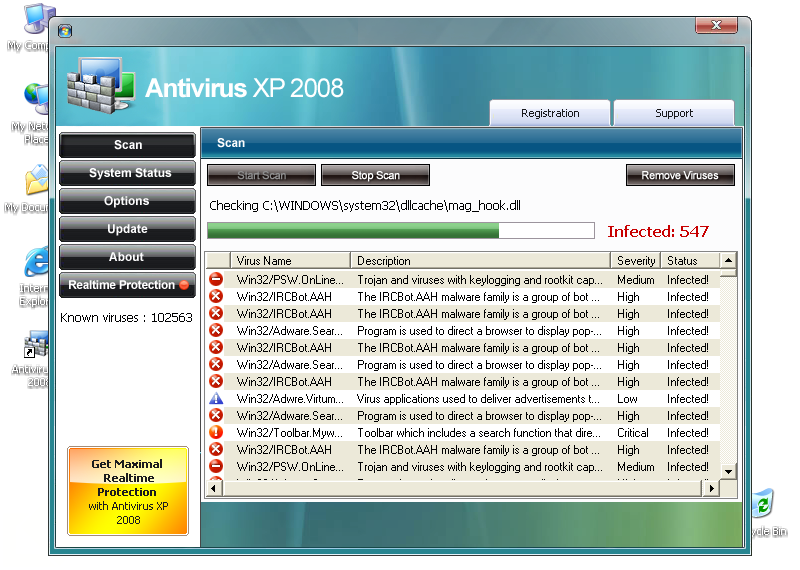Click the Antivirus XP 2008 firewall logo icon

[101, 85]
